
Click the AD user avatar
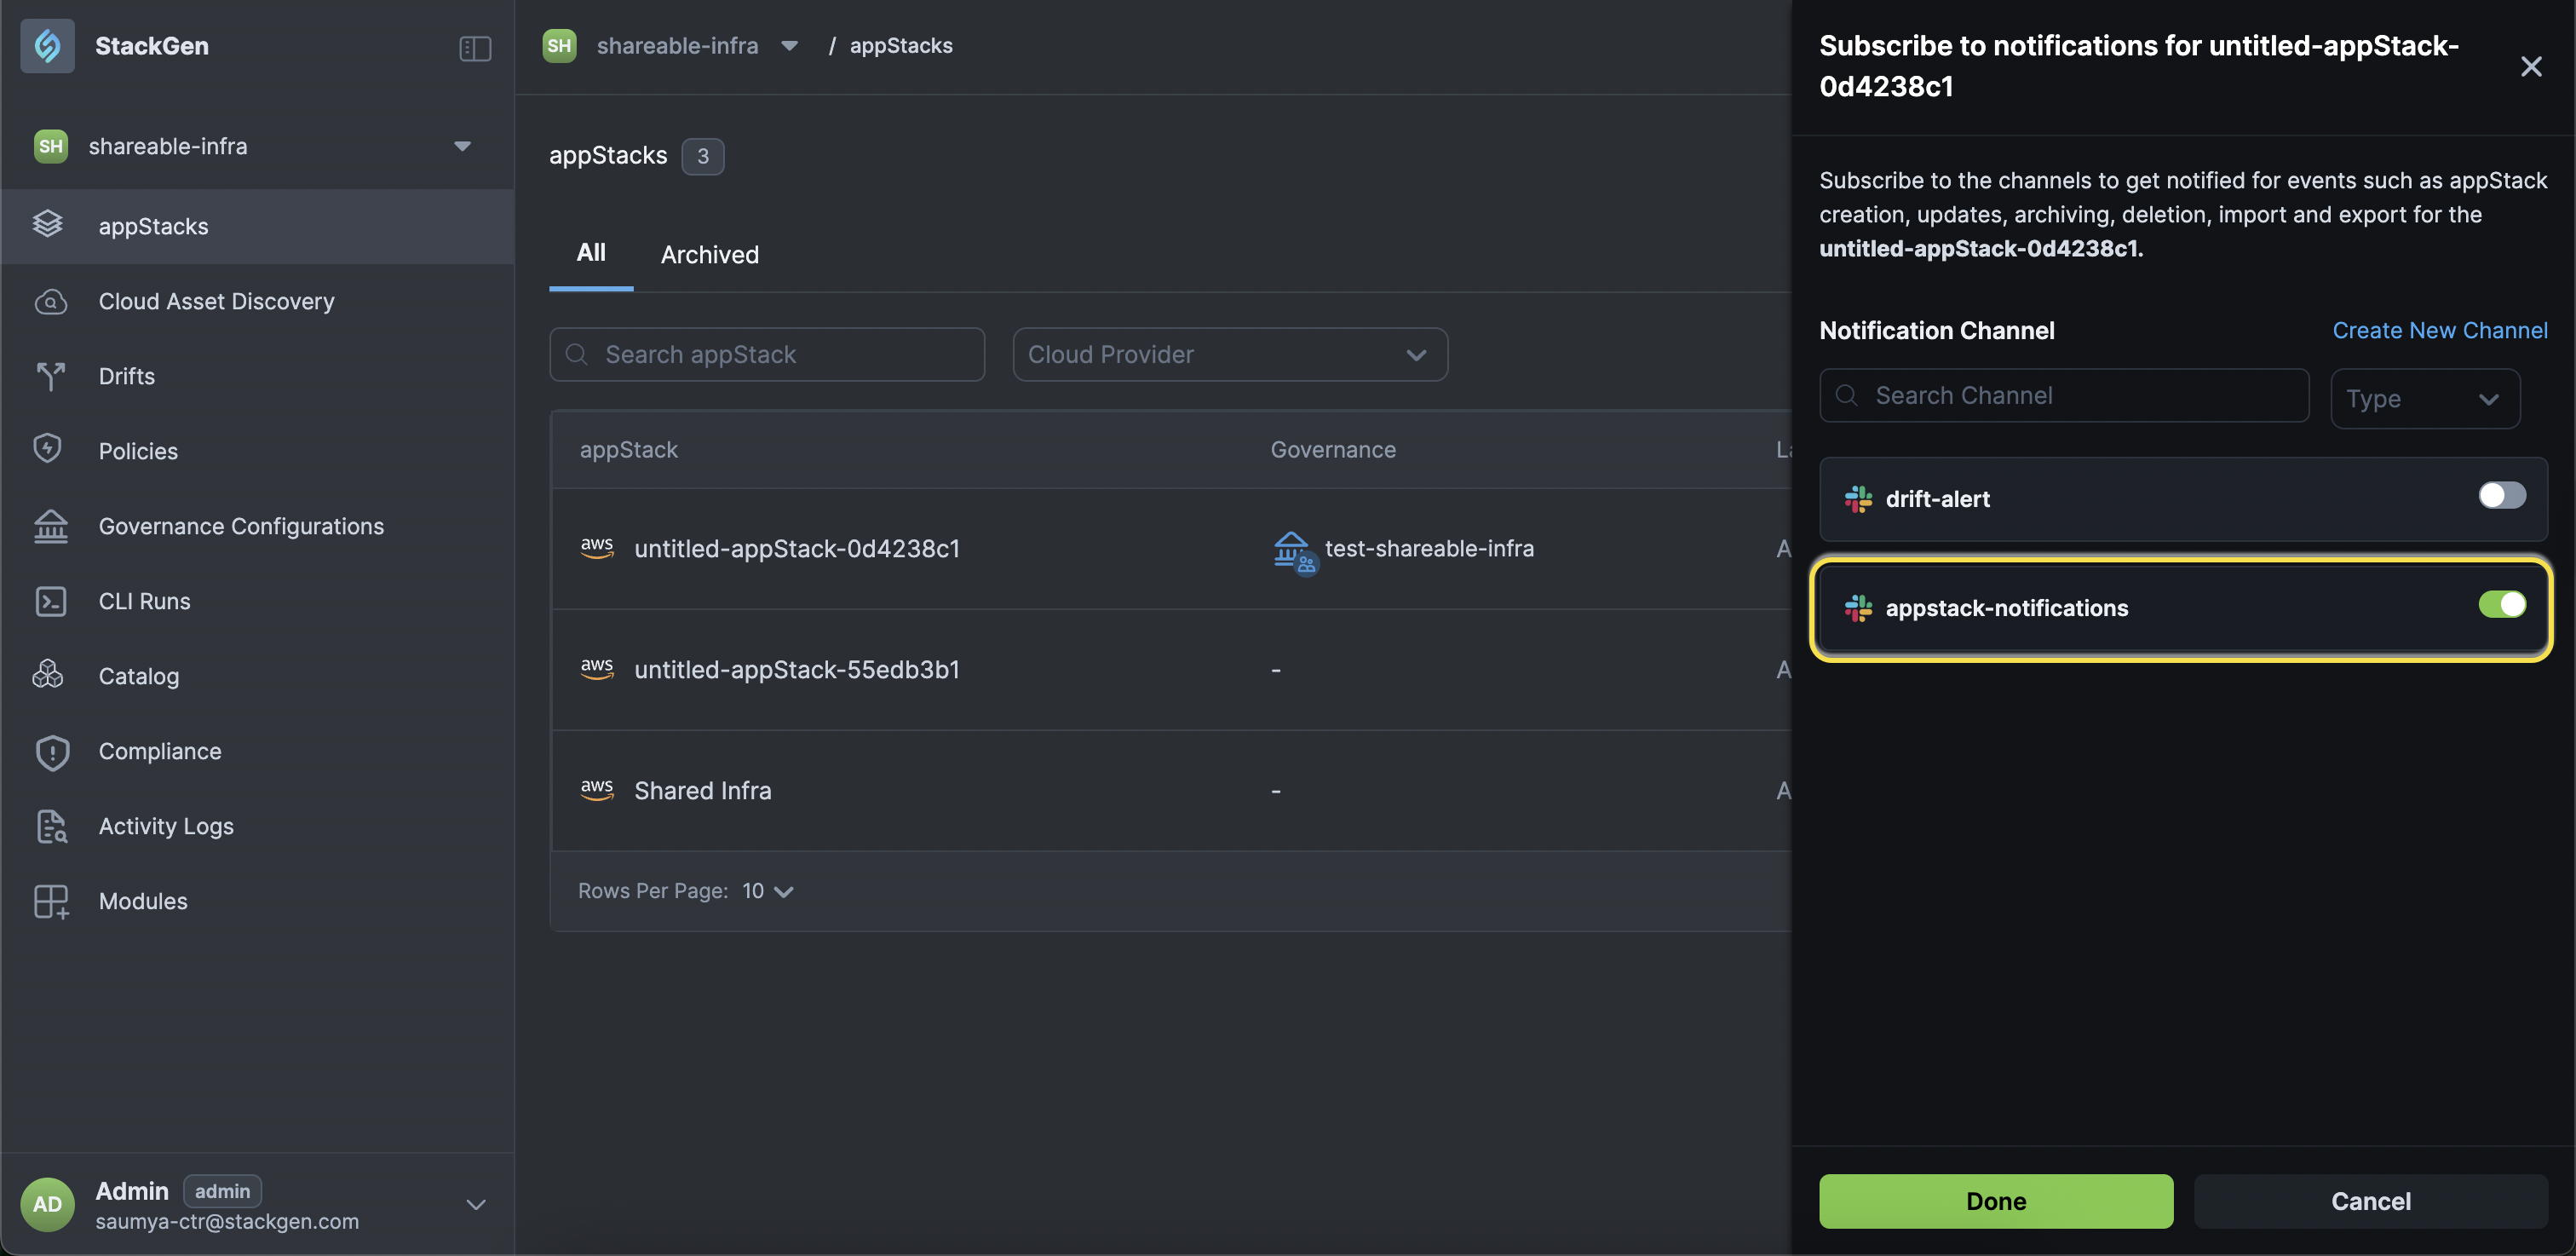pos(47,1204)
